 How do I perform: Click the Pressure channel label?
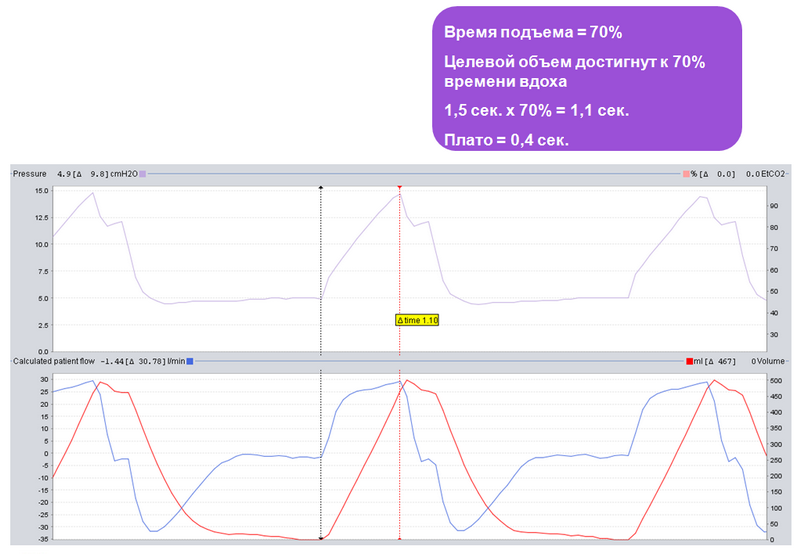(30, 174)
